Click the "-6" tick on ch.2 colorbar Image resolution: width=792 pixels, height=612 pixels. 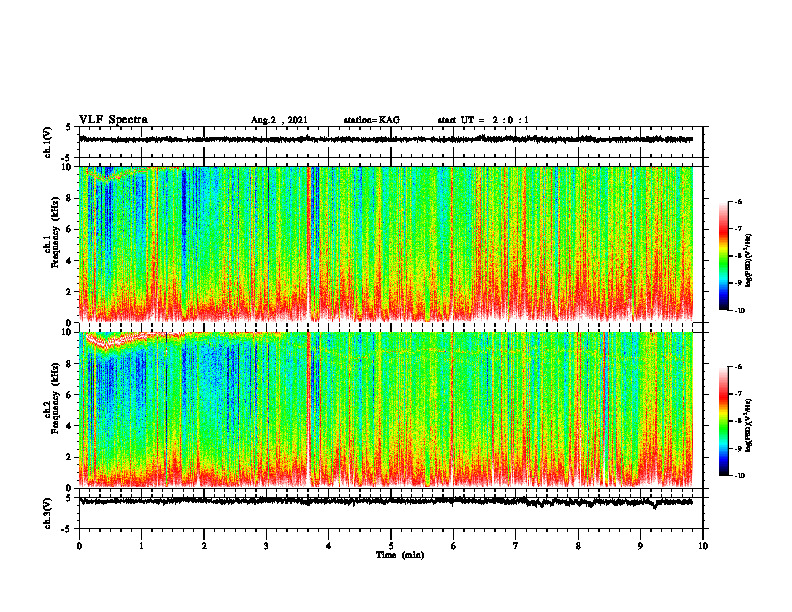click(738, 367)
